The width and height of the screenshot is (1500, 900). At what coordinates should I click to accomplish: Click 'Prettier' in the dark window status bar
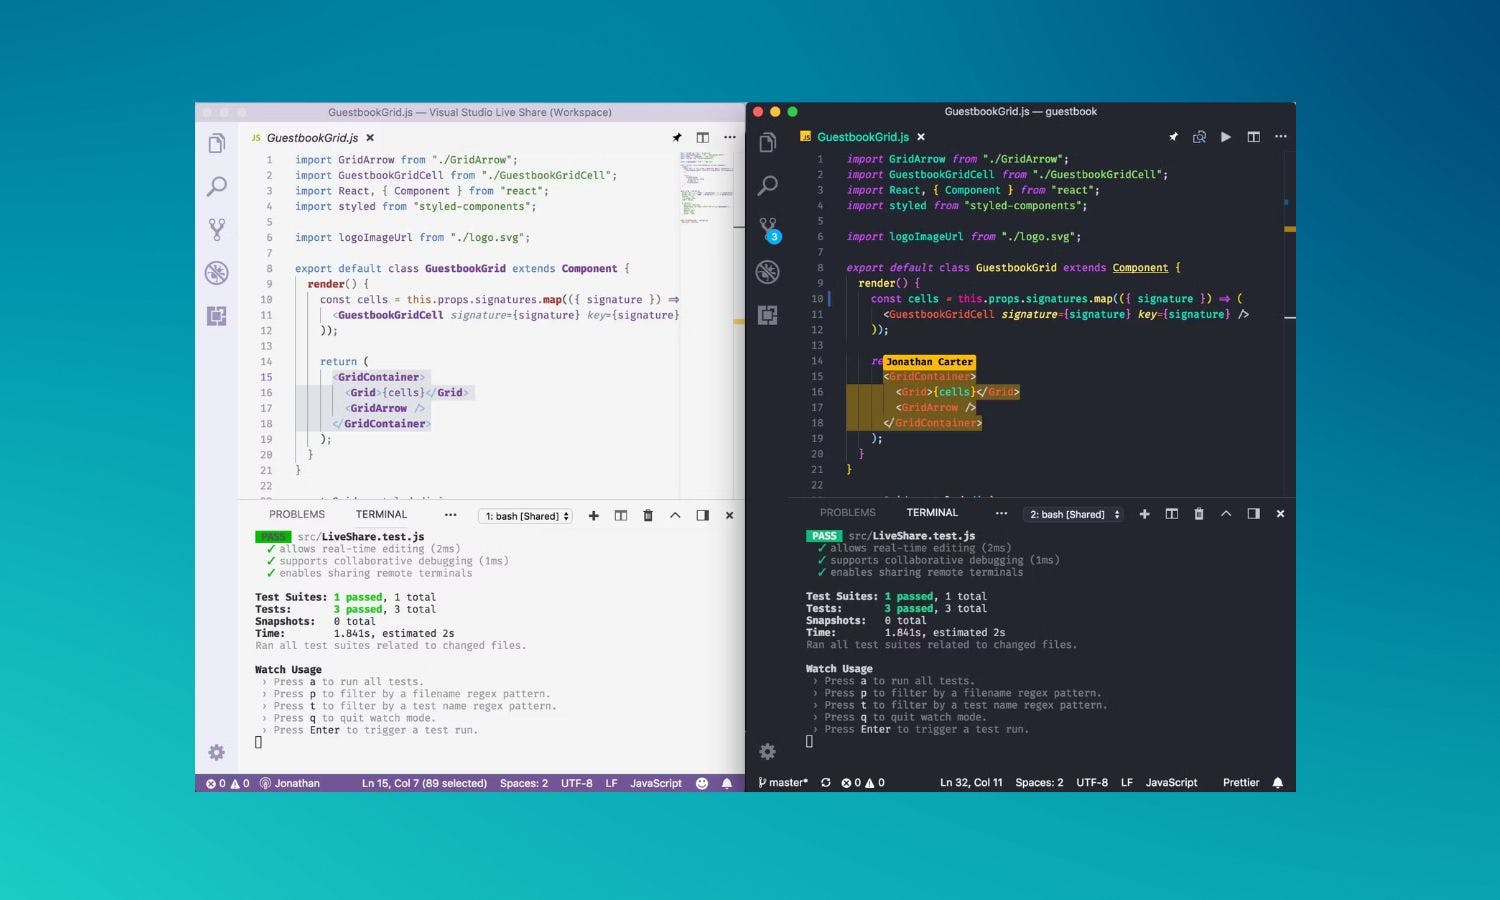[x=1241, y=783]
